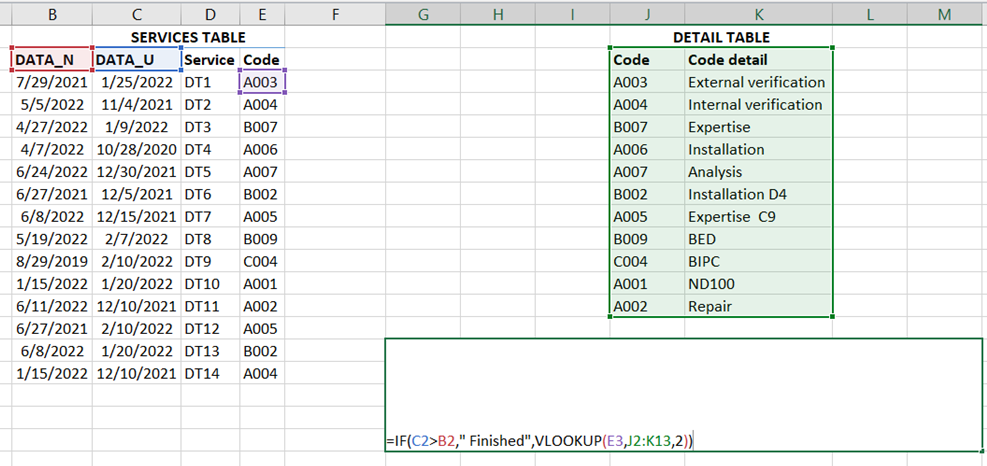Viewport: 987px width, 466px height.
Task: Click the Repair cell in detail table
Action: [x=758, y=306]
